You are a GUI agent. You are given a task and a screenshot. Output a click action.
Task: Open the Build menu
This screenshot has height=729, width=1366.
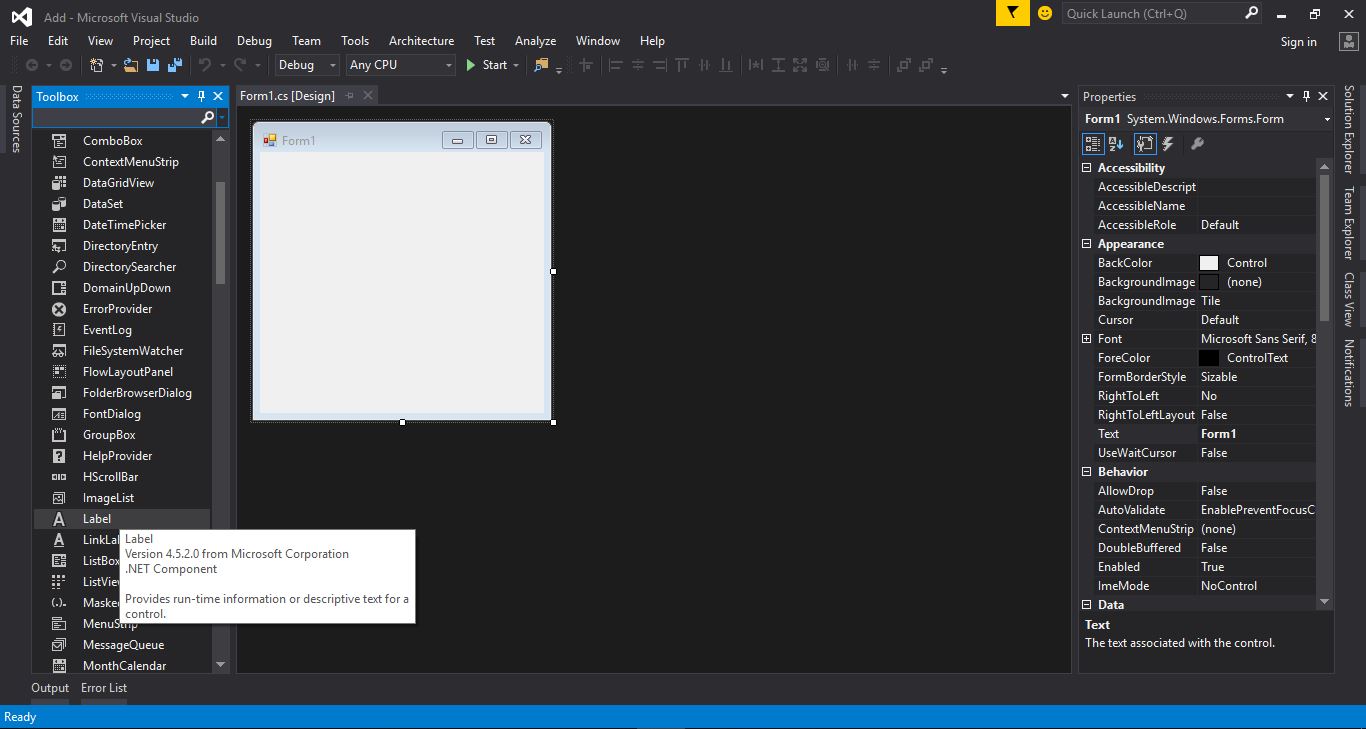tap(203, 41)
